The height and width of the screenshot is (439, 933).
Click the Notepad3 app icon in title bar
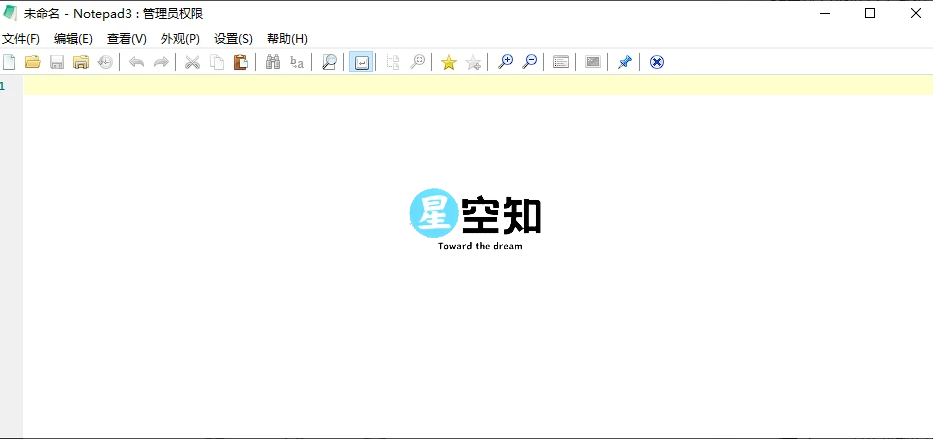pos(10,13)
